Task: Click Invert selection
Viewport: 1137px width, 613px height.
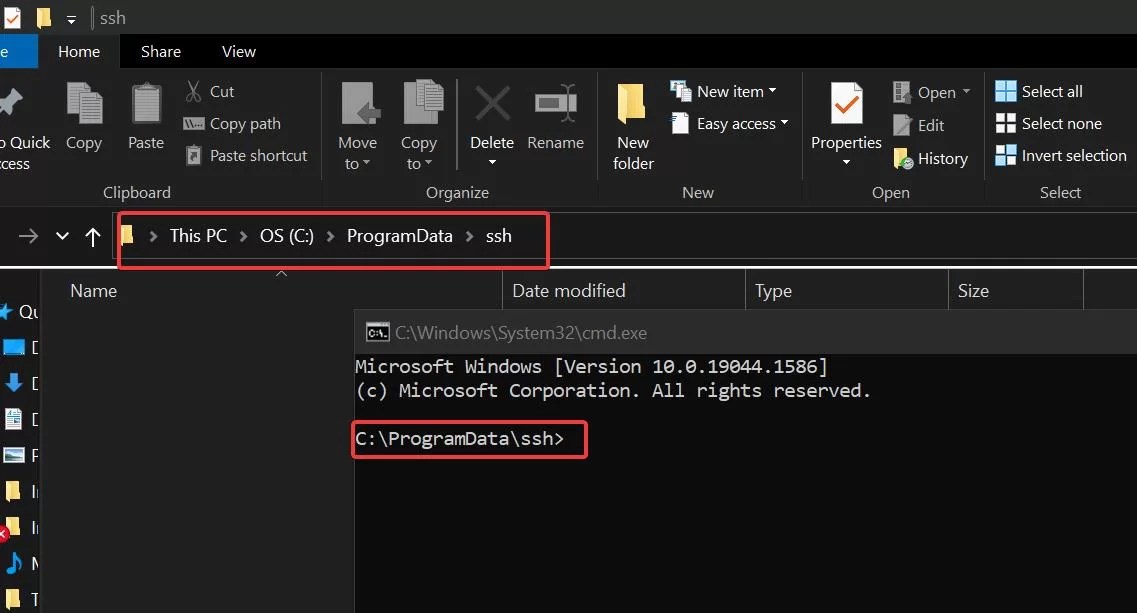Action: point(1061,155)
